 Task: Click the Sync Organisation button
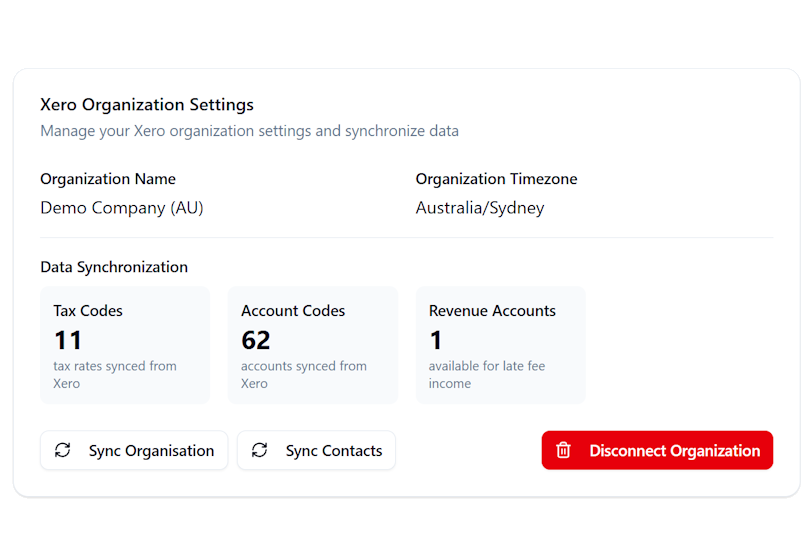click(134, 451)
